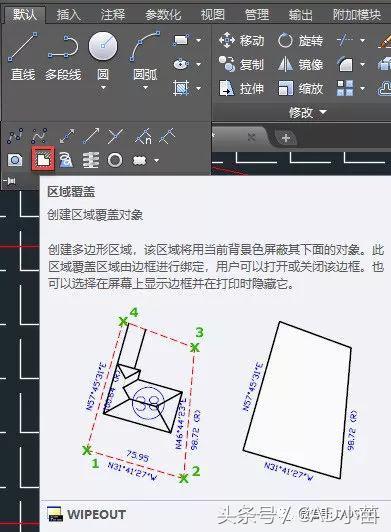Click the Ellipse tool icon
Image resolution: width=391 pixels, height=532 pixels.
181,64
